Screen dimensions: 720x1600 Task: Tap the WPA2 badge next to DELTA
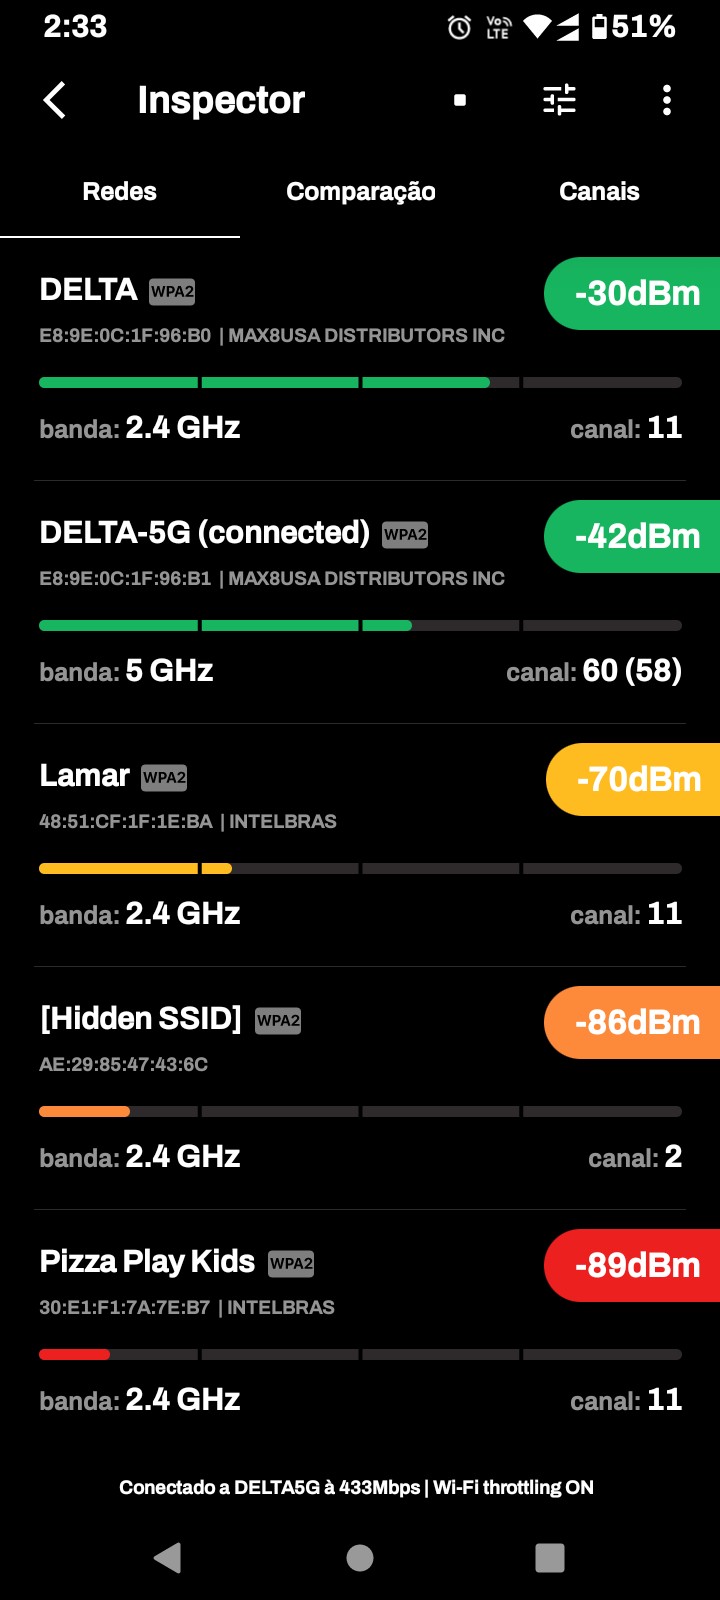[172, 292]
